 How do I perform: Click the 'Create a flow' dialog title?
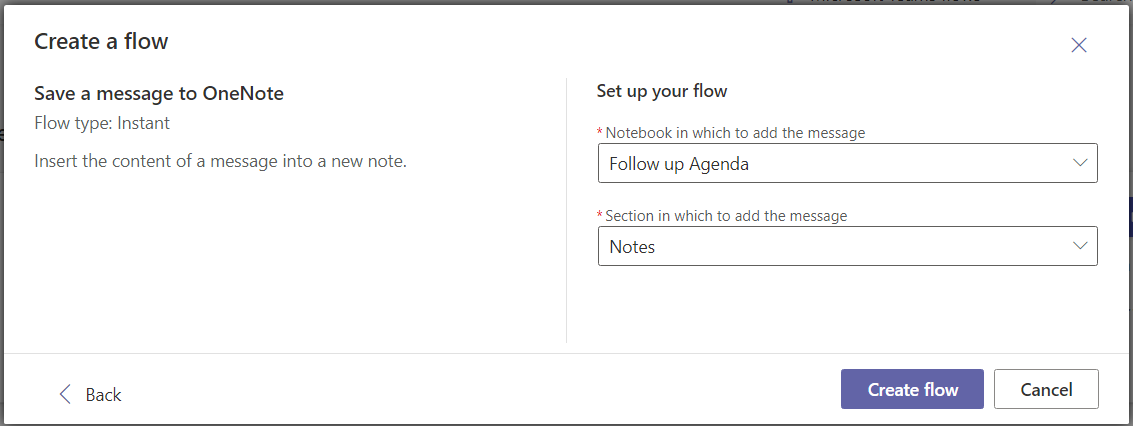(x=101, y=41)
